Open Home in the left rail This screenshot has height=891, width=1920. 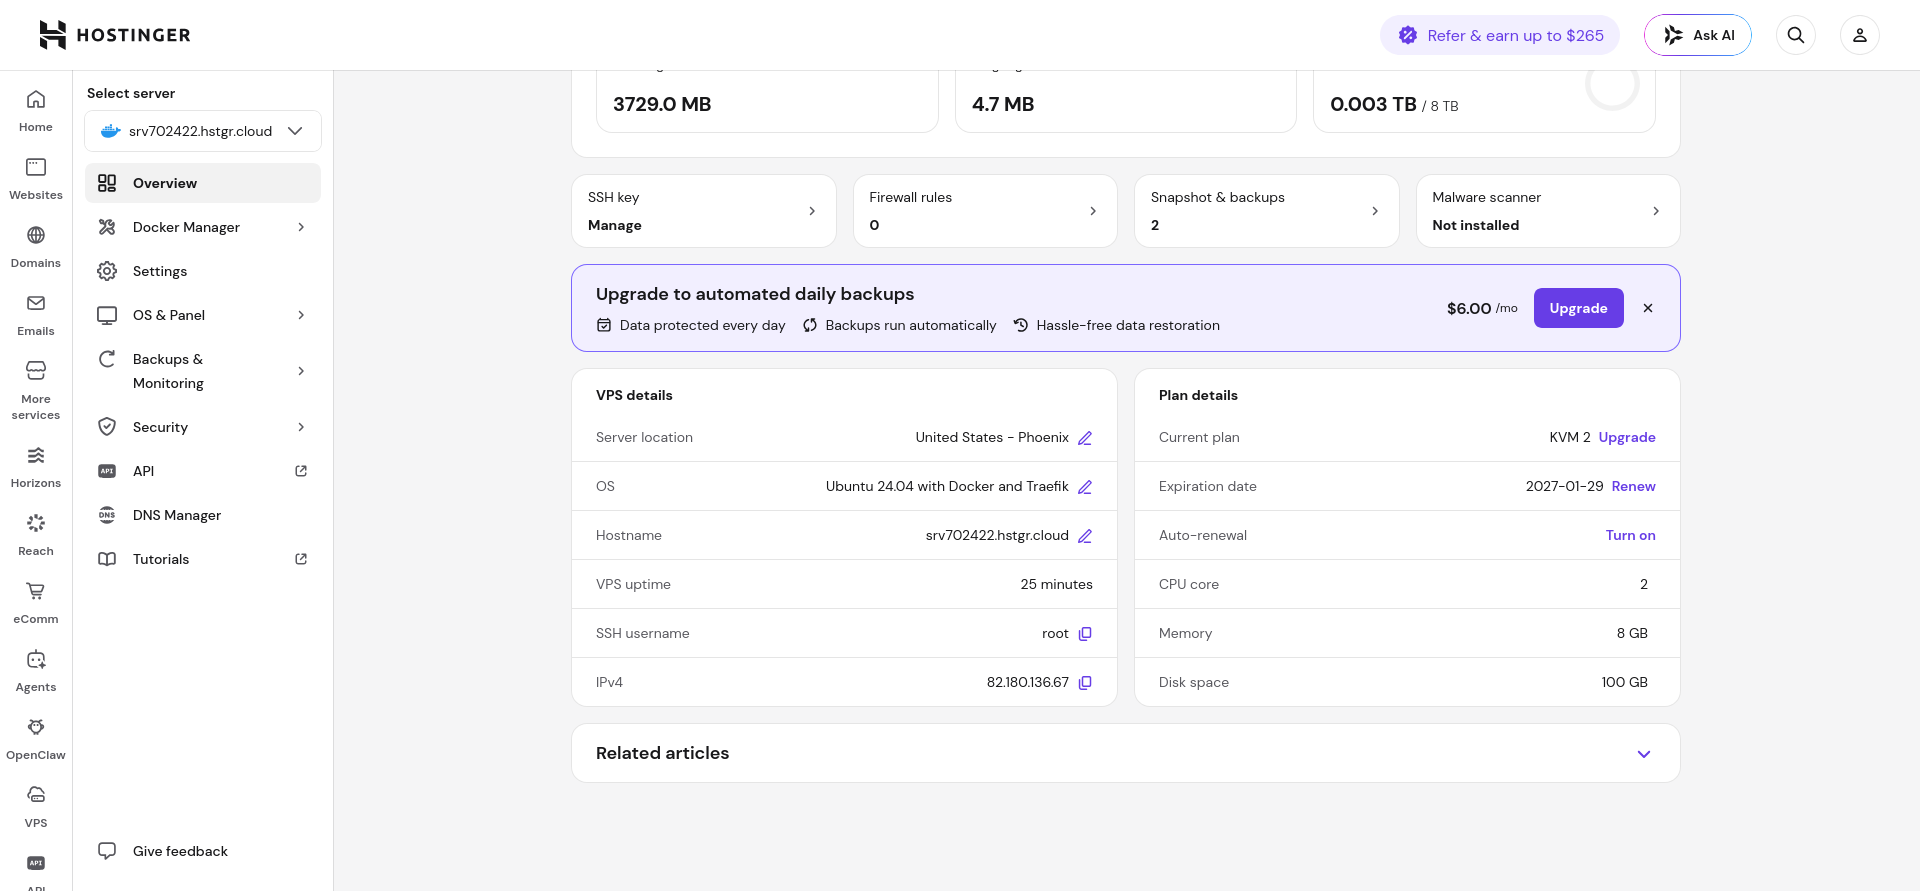point(36,111)
